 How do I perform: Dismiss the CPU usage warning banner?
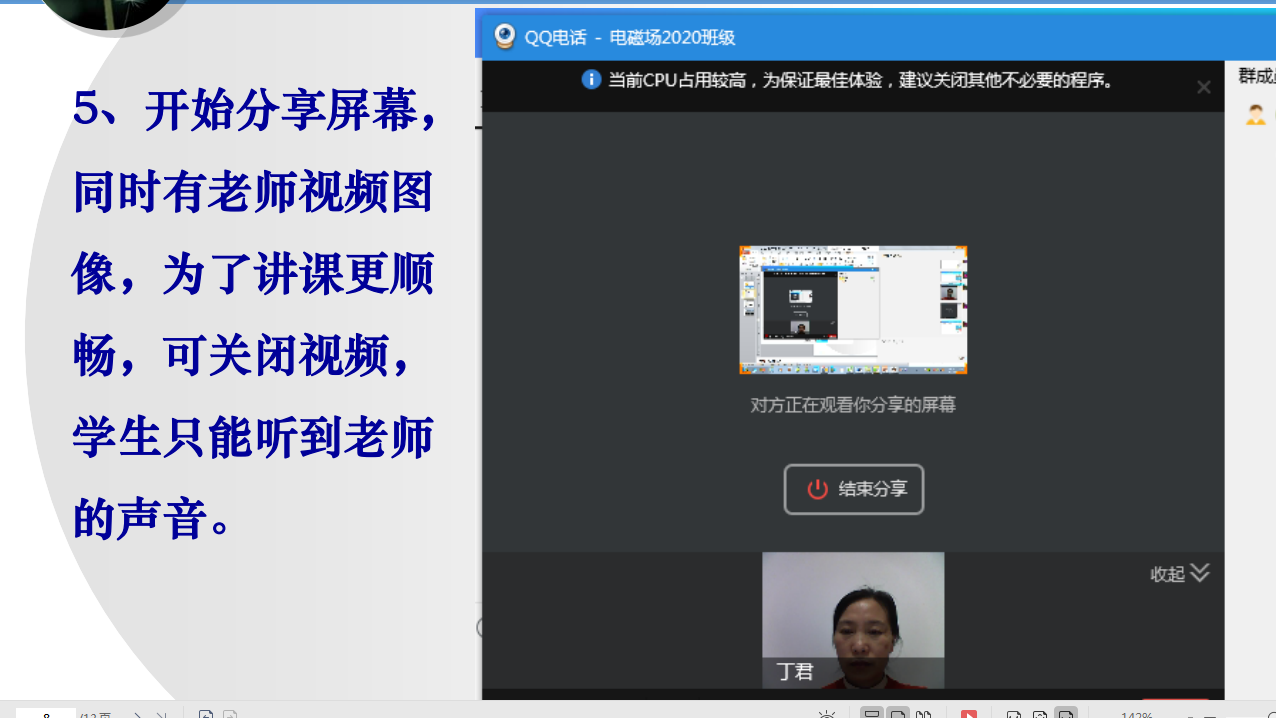coord(1204,88)
